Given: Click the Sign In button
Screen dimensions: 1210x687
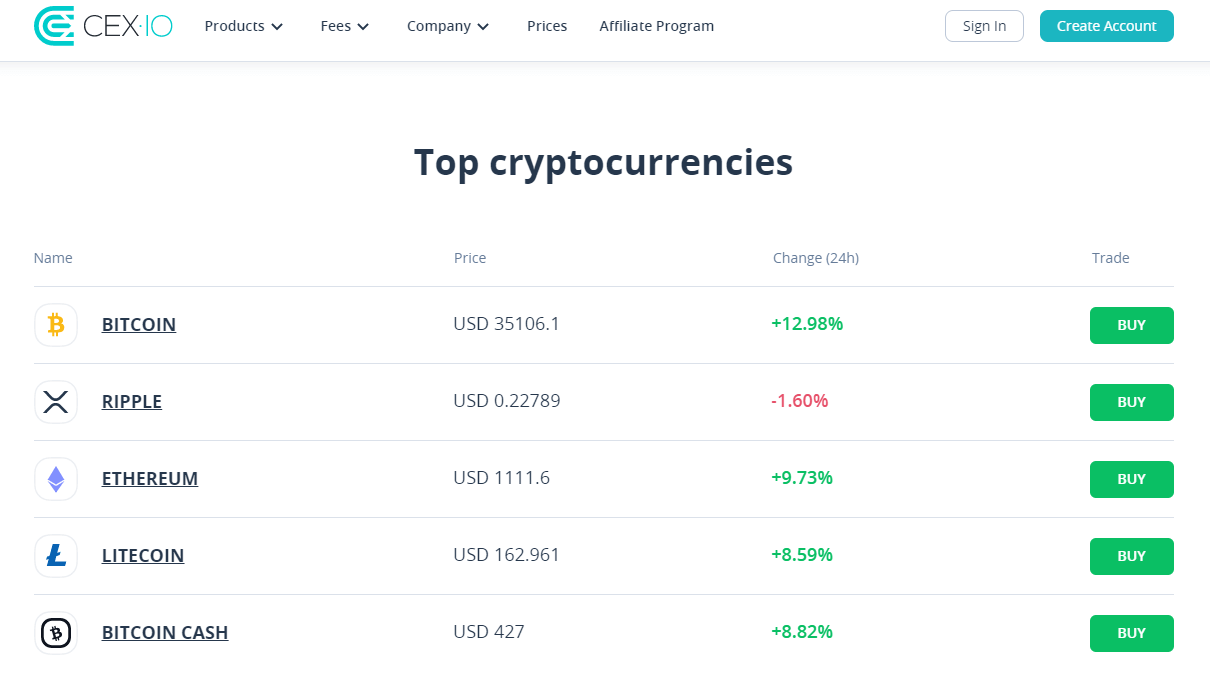Looking at the screenshot, I should (x=984, y=26).
